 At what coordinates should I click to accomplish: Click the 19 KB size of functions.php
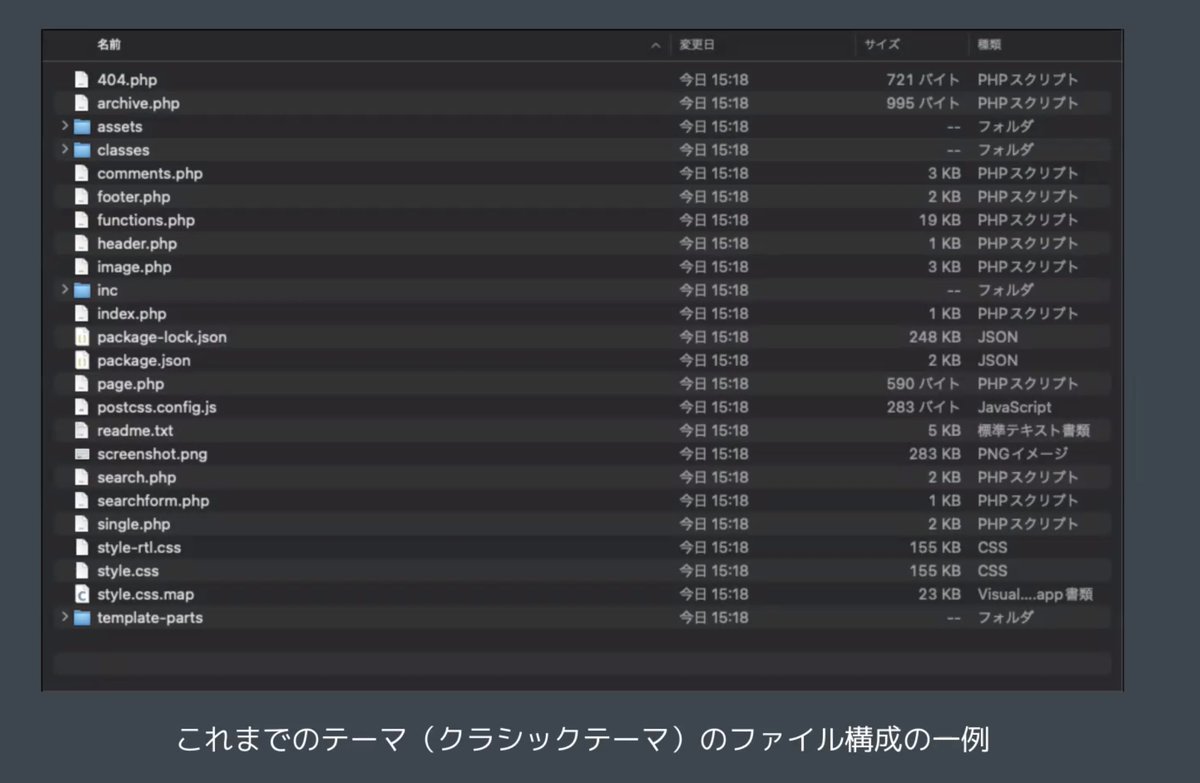[939, 220]
